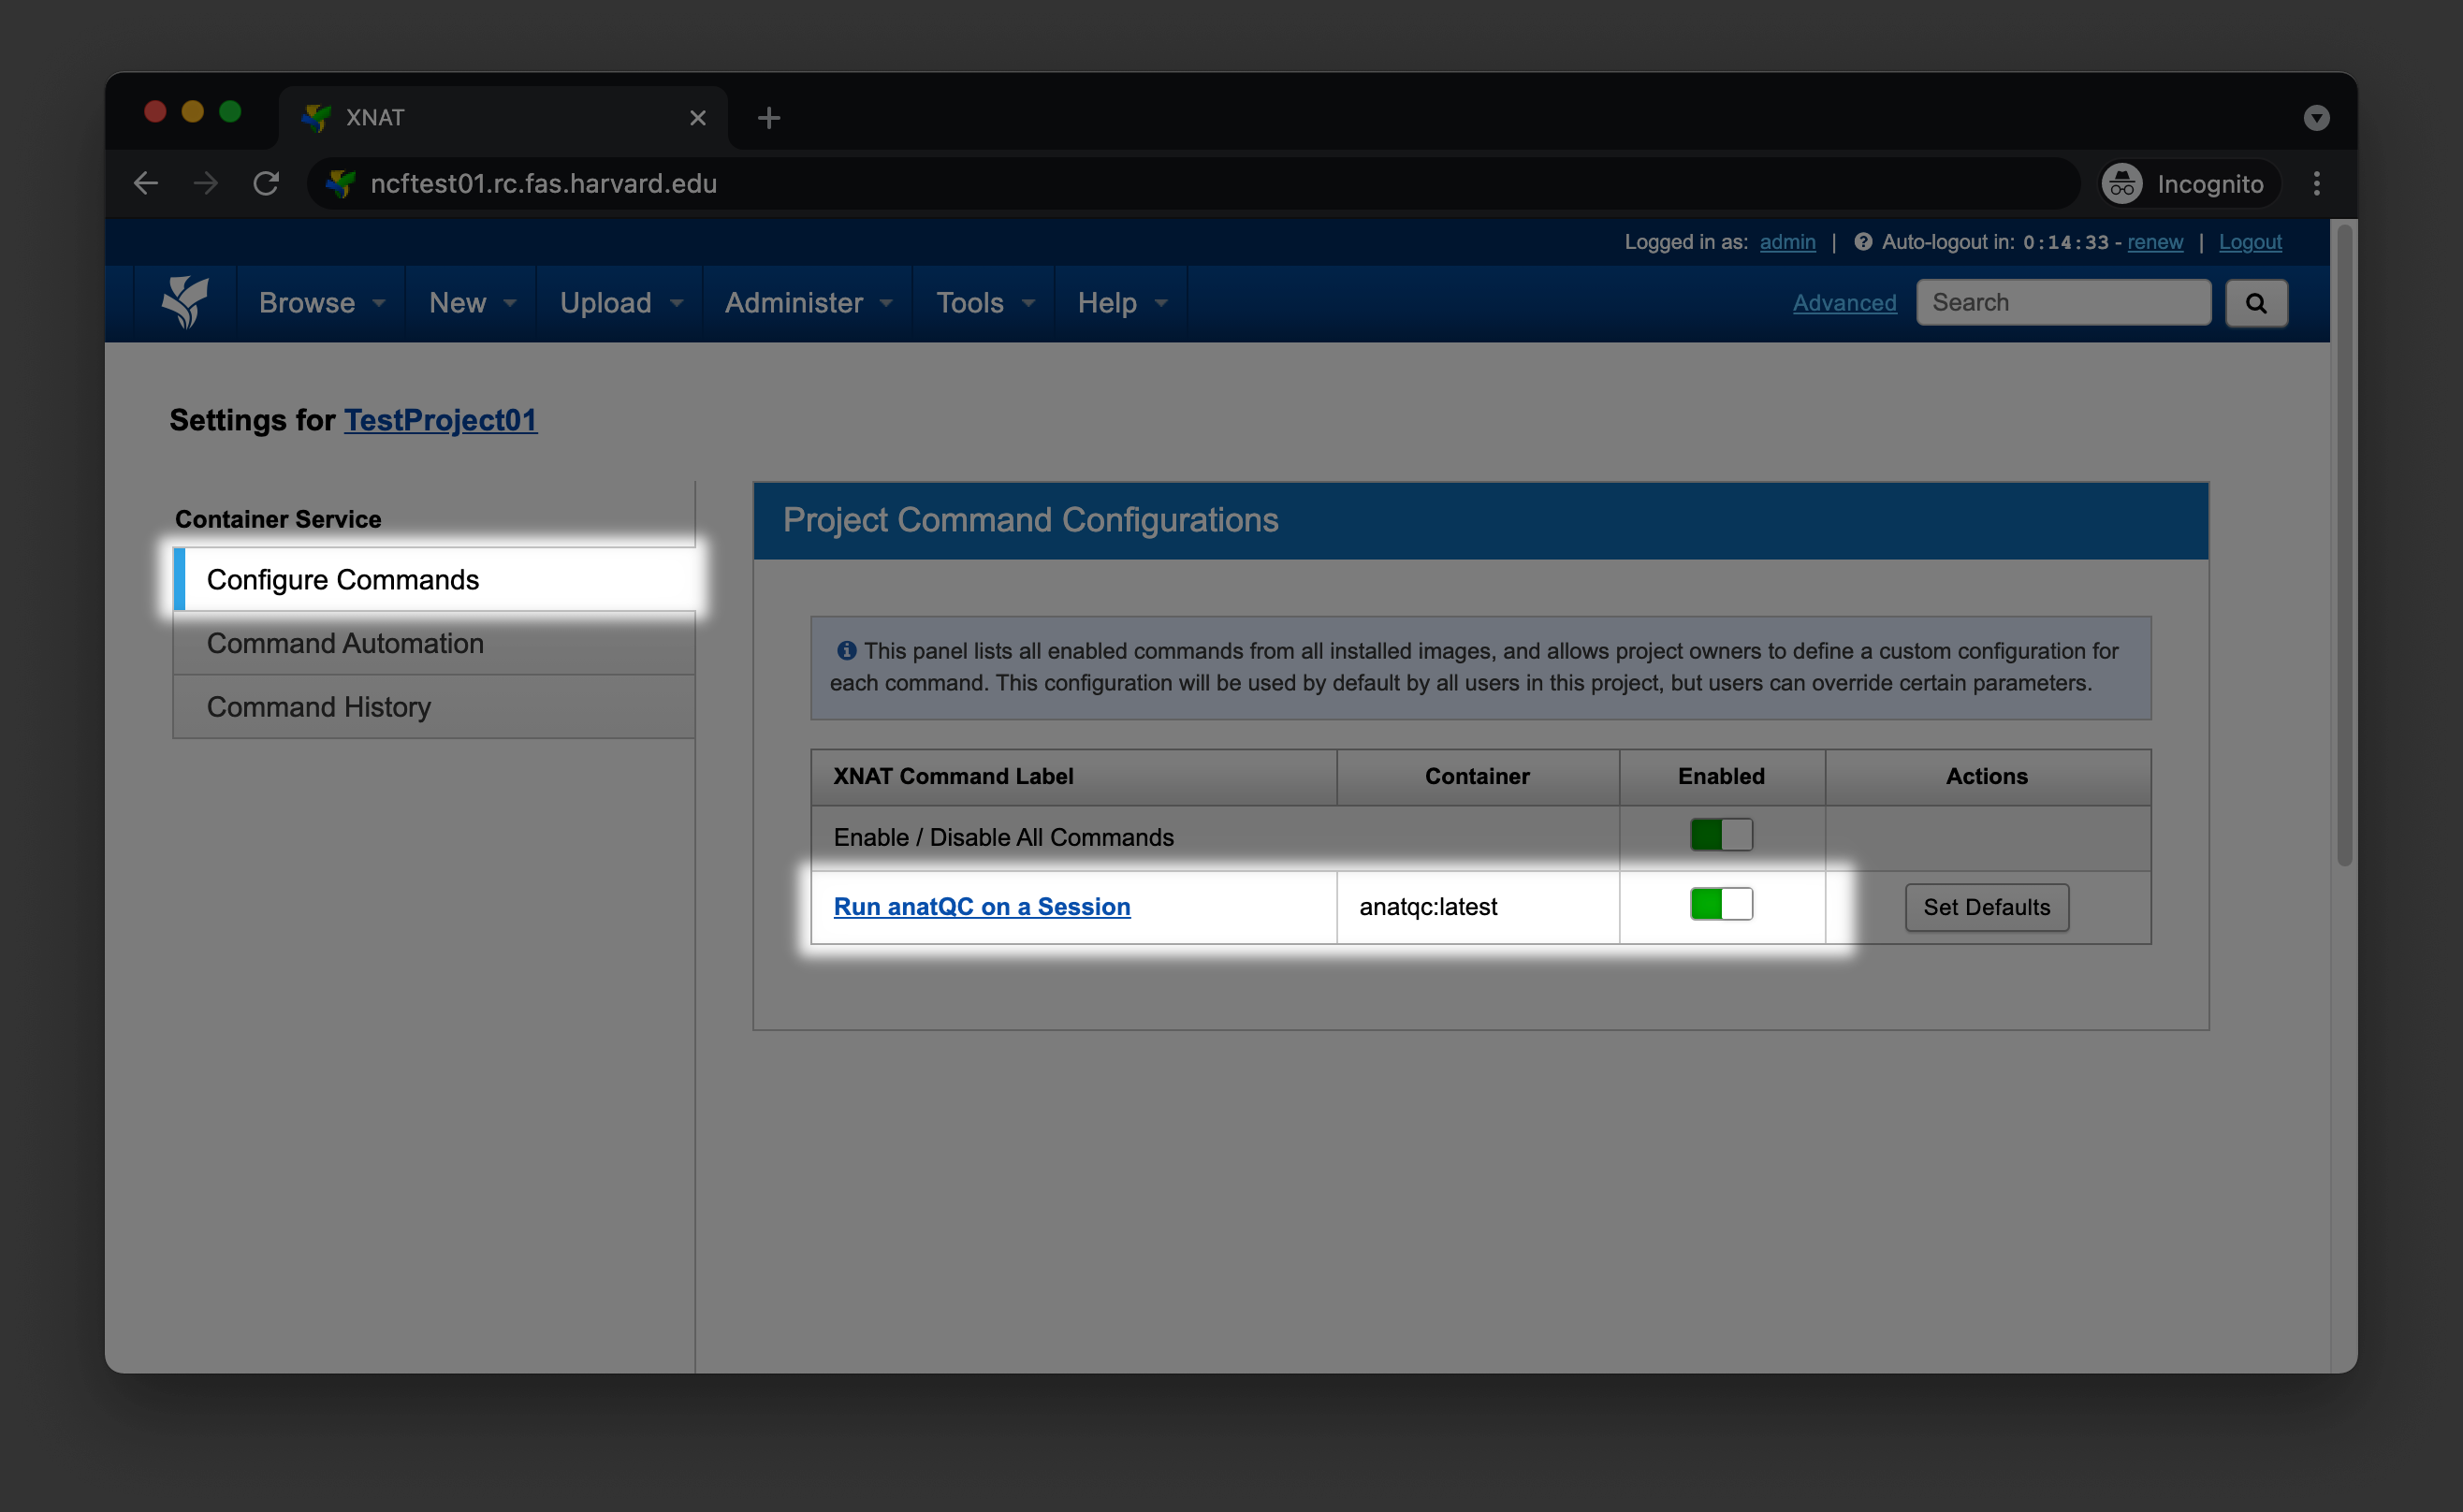Expand the Tools menu
Screen dimensions: 2463x1512
pos(984,303)
